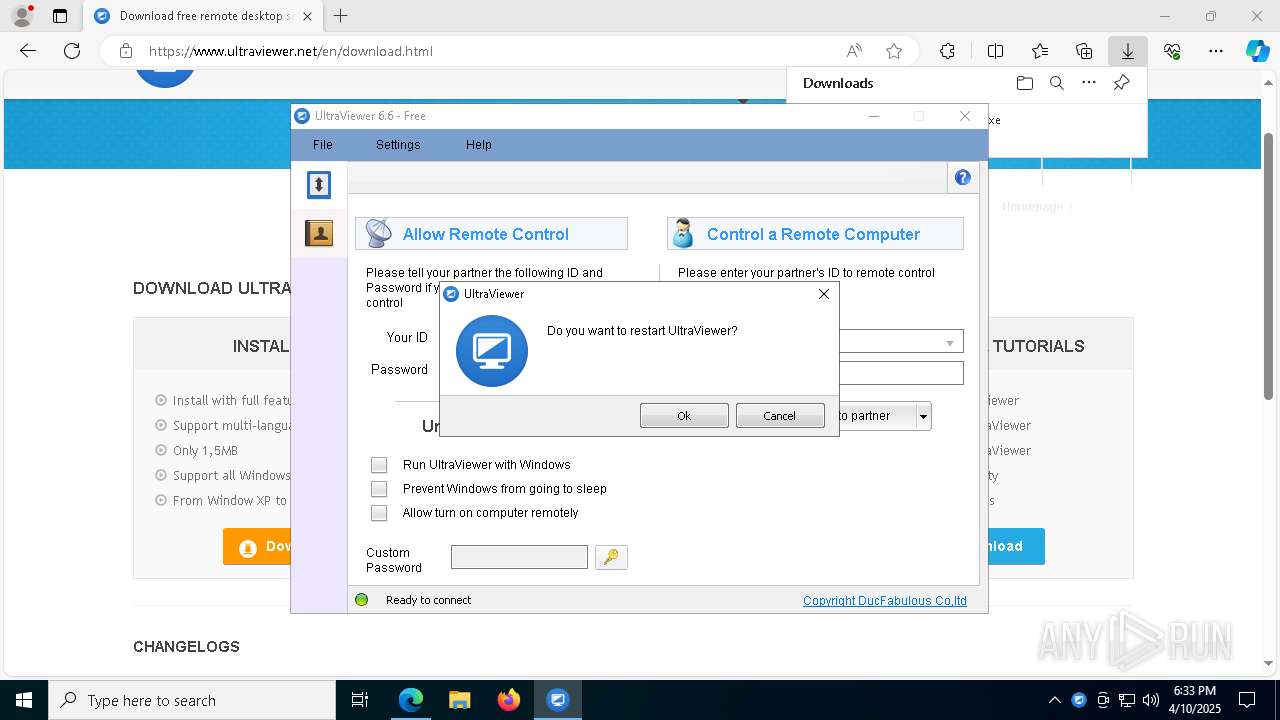Open Browser essentials heart icon

[1172, 51]
